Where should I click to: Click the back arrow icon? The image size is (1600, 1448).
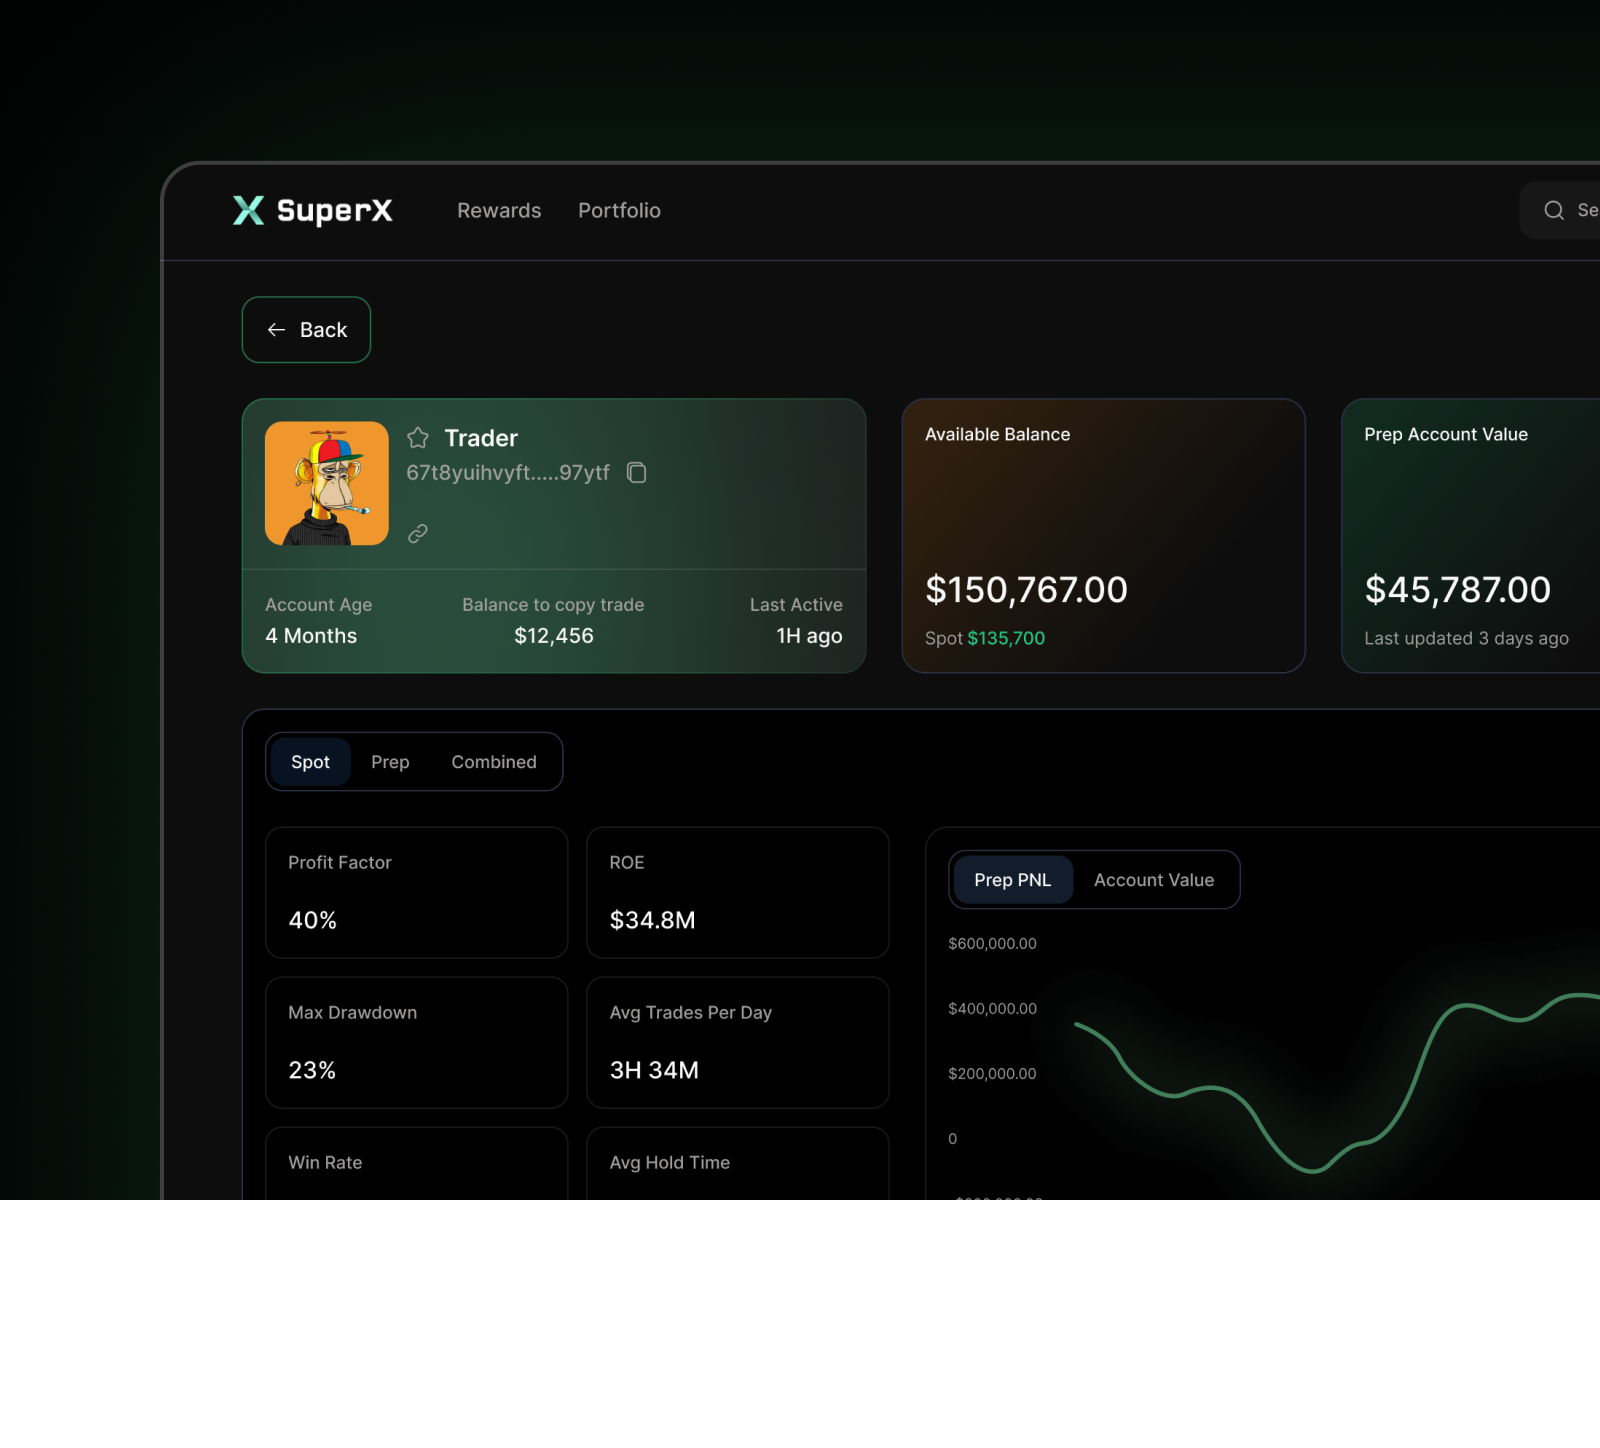[277, 329]
